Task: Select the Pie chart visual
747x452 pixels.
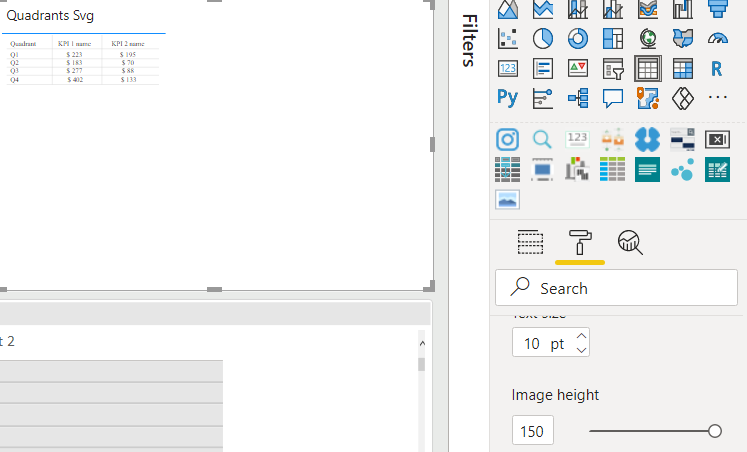Action: tap(543, 39)
